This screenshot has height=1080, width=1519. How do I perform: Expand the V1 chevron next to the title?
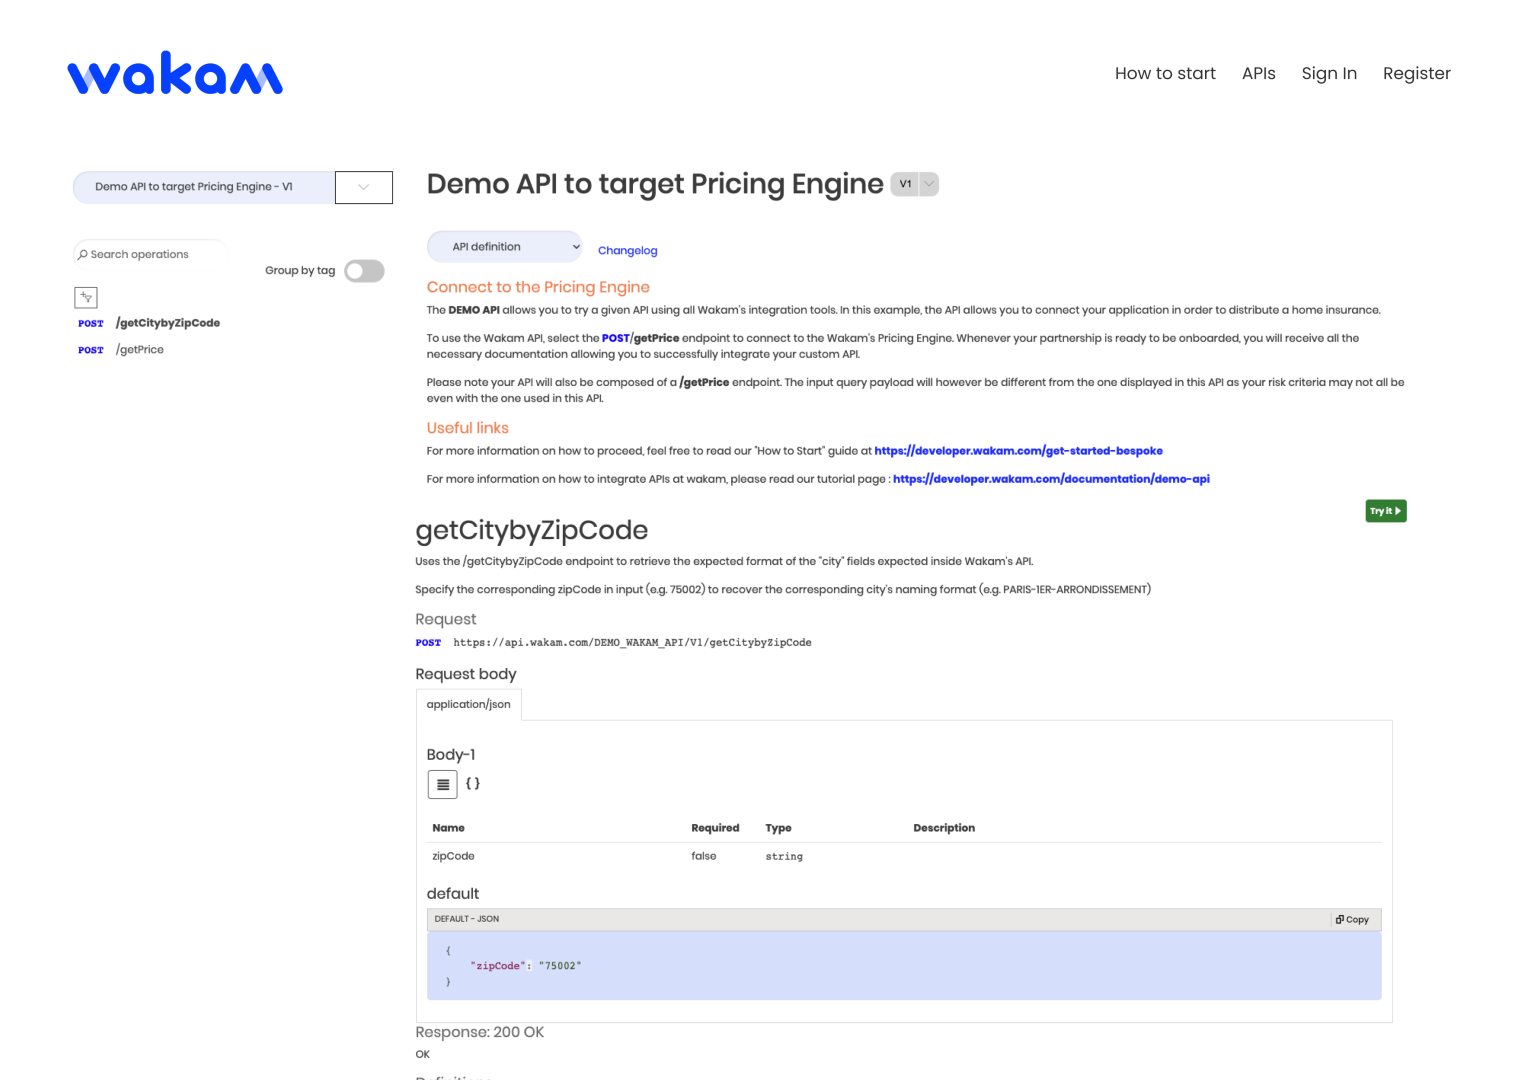[928, 184]
